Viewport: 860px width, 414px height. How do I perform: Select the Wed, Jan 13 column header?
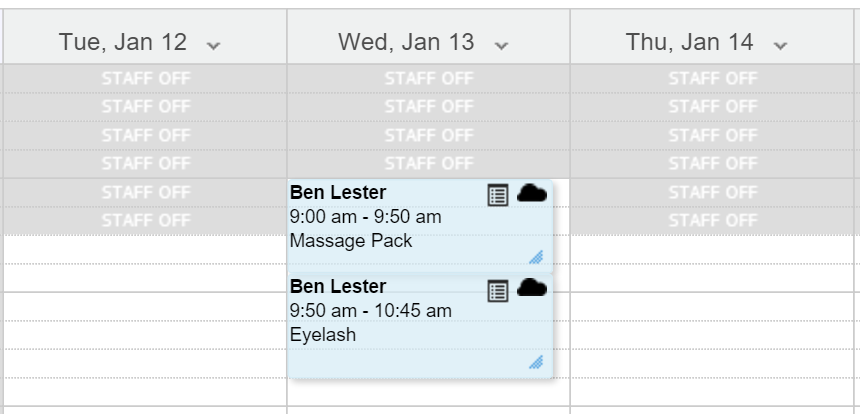[x=428, y=36]
